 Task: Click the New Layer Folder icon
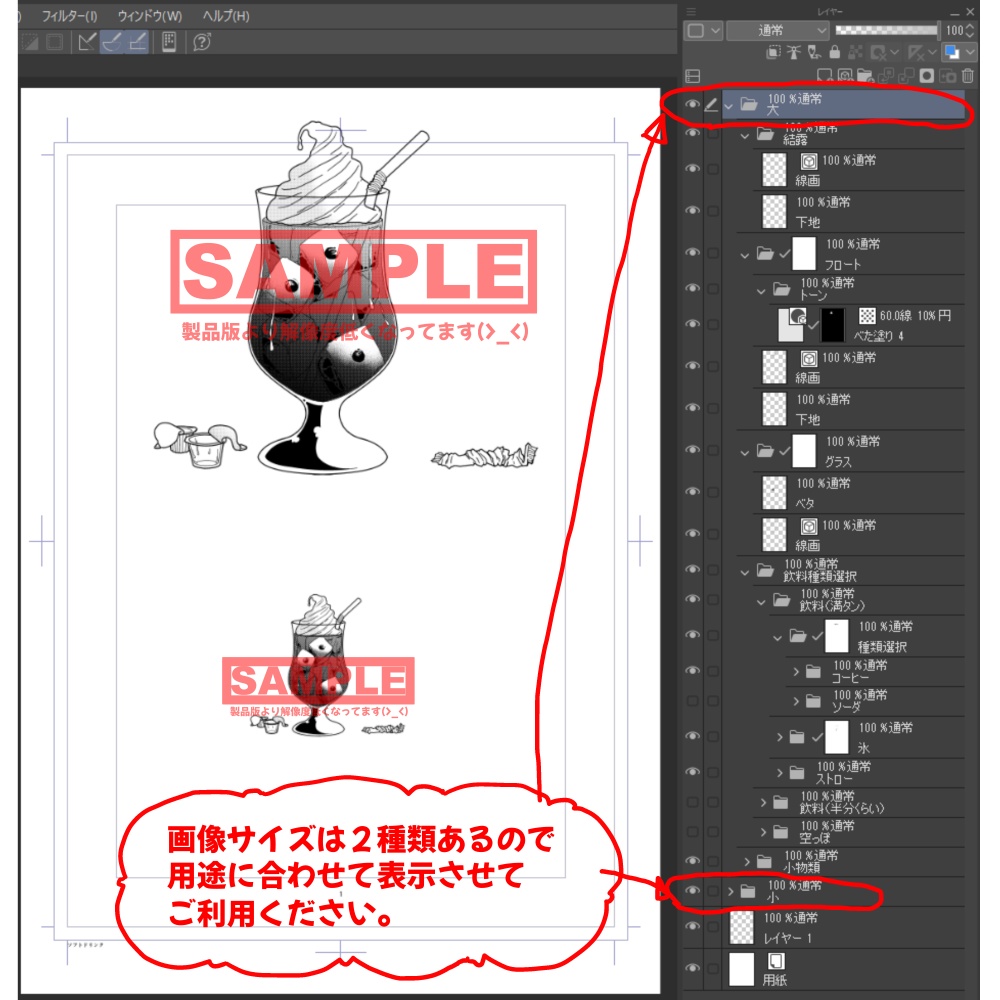point(865,74)
